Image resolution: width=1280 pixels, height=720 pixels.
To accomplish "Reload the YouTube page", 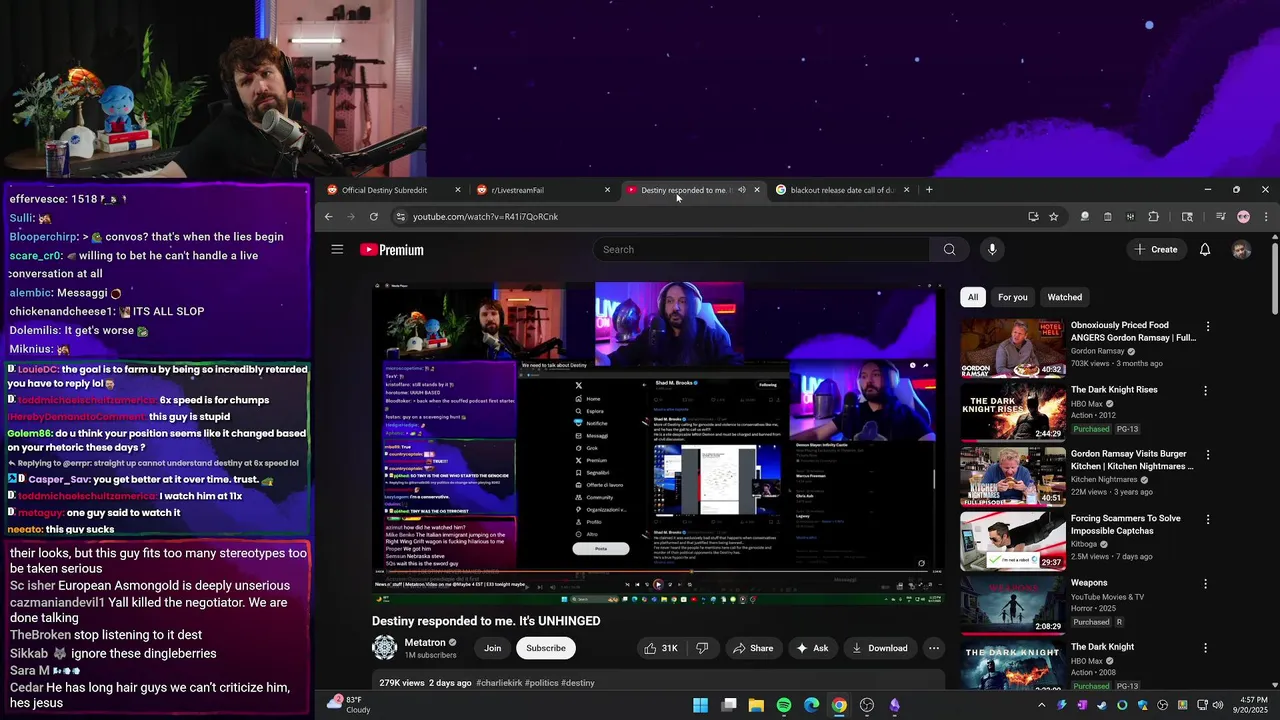I will click(x=374, y=216).
